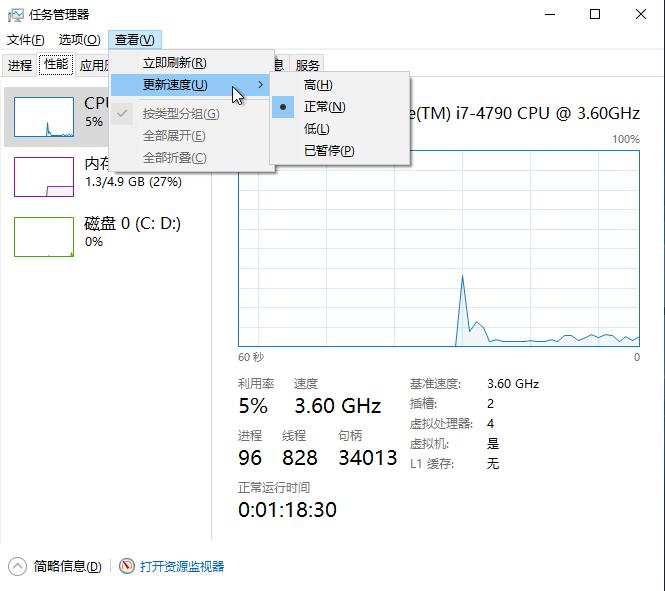Switch to the 进程 tab

(x=20, y=65)
